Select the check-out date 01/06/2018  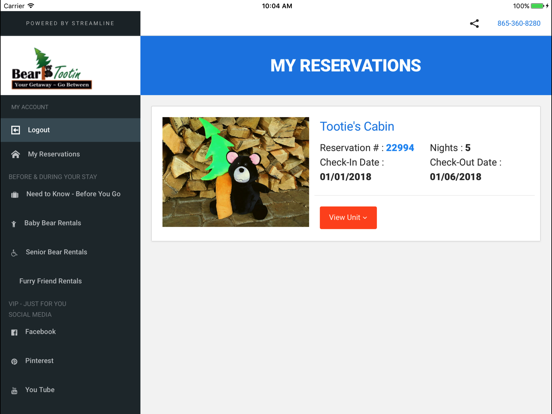click(456, 177)
